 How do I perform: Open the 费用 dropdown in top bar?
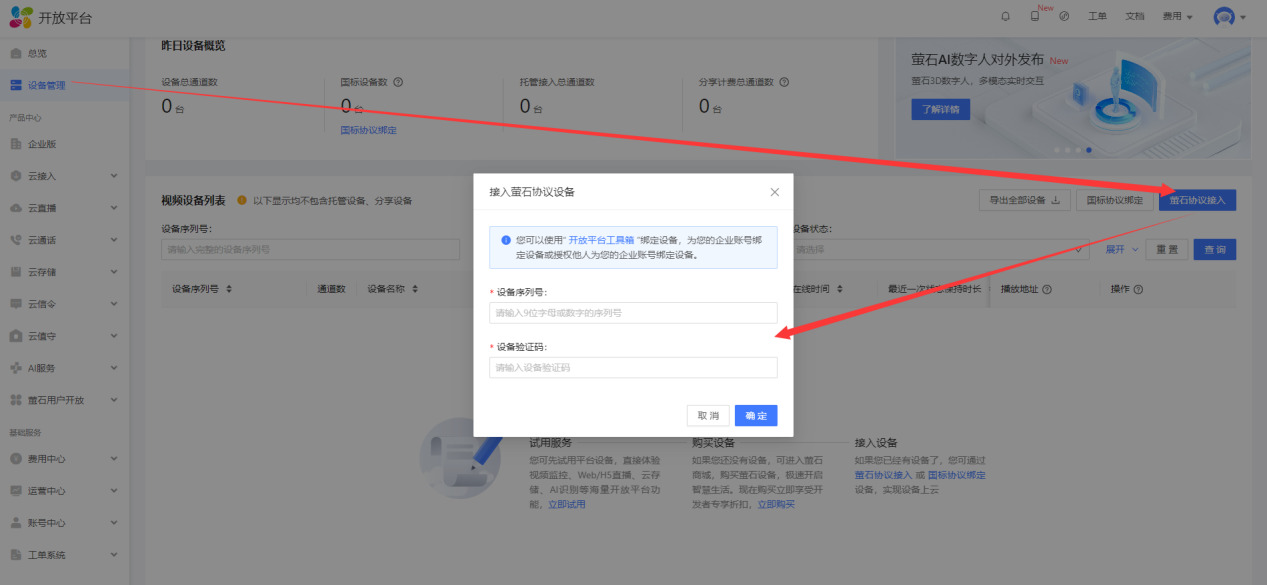pos(1177,16)
